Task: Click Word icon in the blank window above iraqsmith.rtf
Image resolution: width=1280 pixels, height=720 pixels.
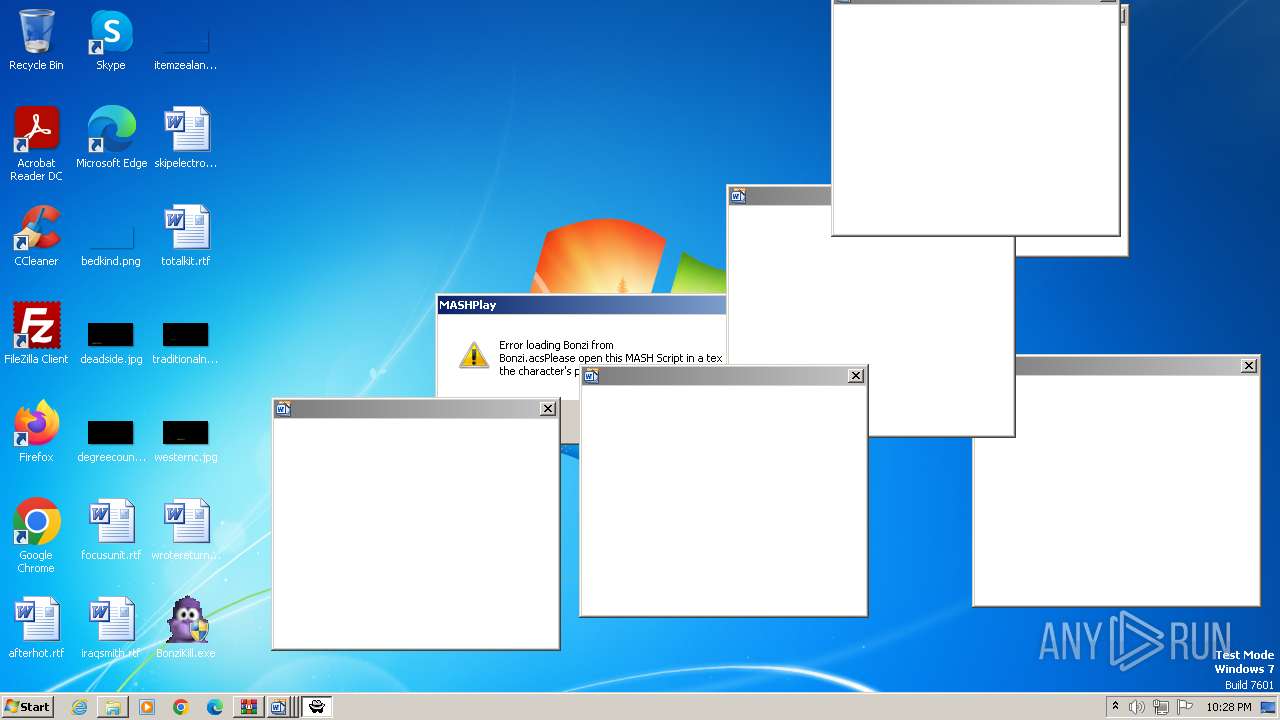Action: tap(283, 408)
